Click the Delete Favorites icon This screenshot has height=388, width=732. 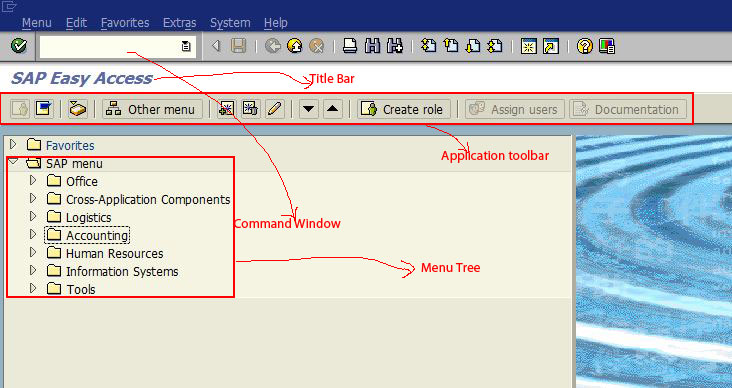tap(251, 109)
